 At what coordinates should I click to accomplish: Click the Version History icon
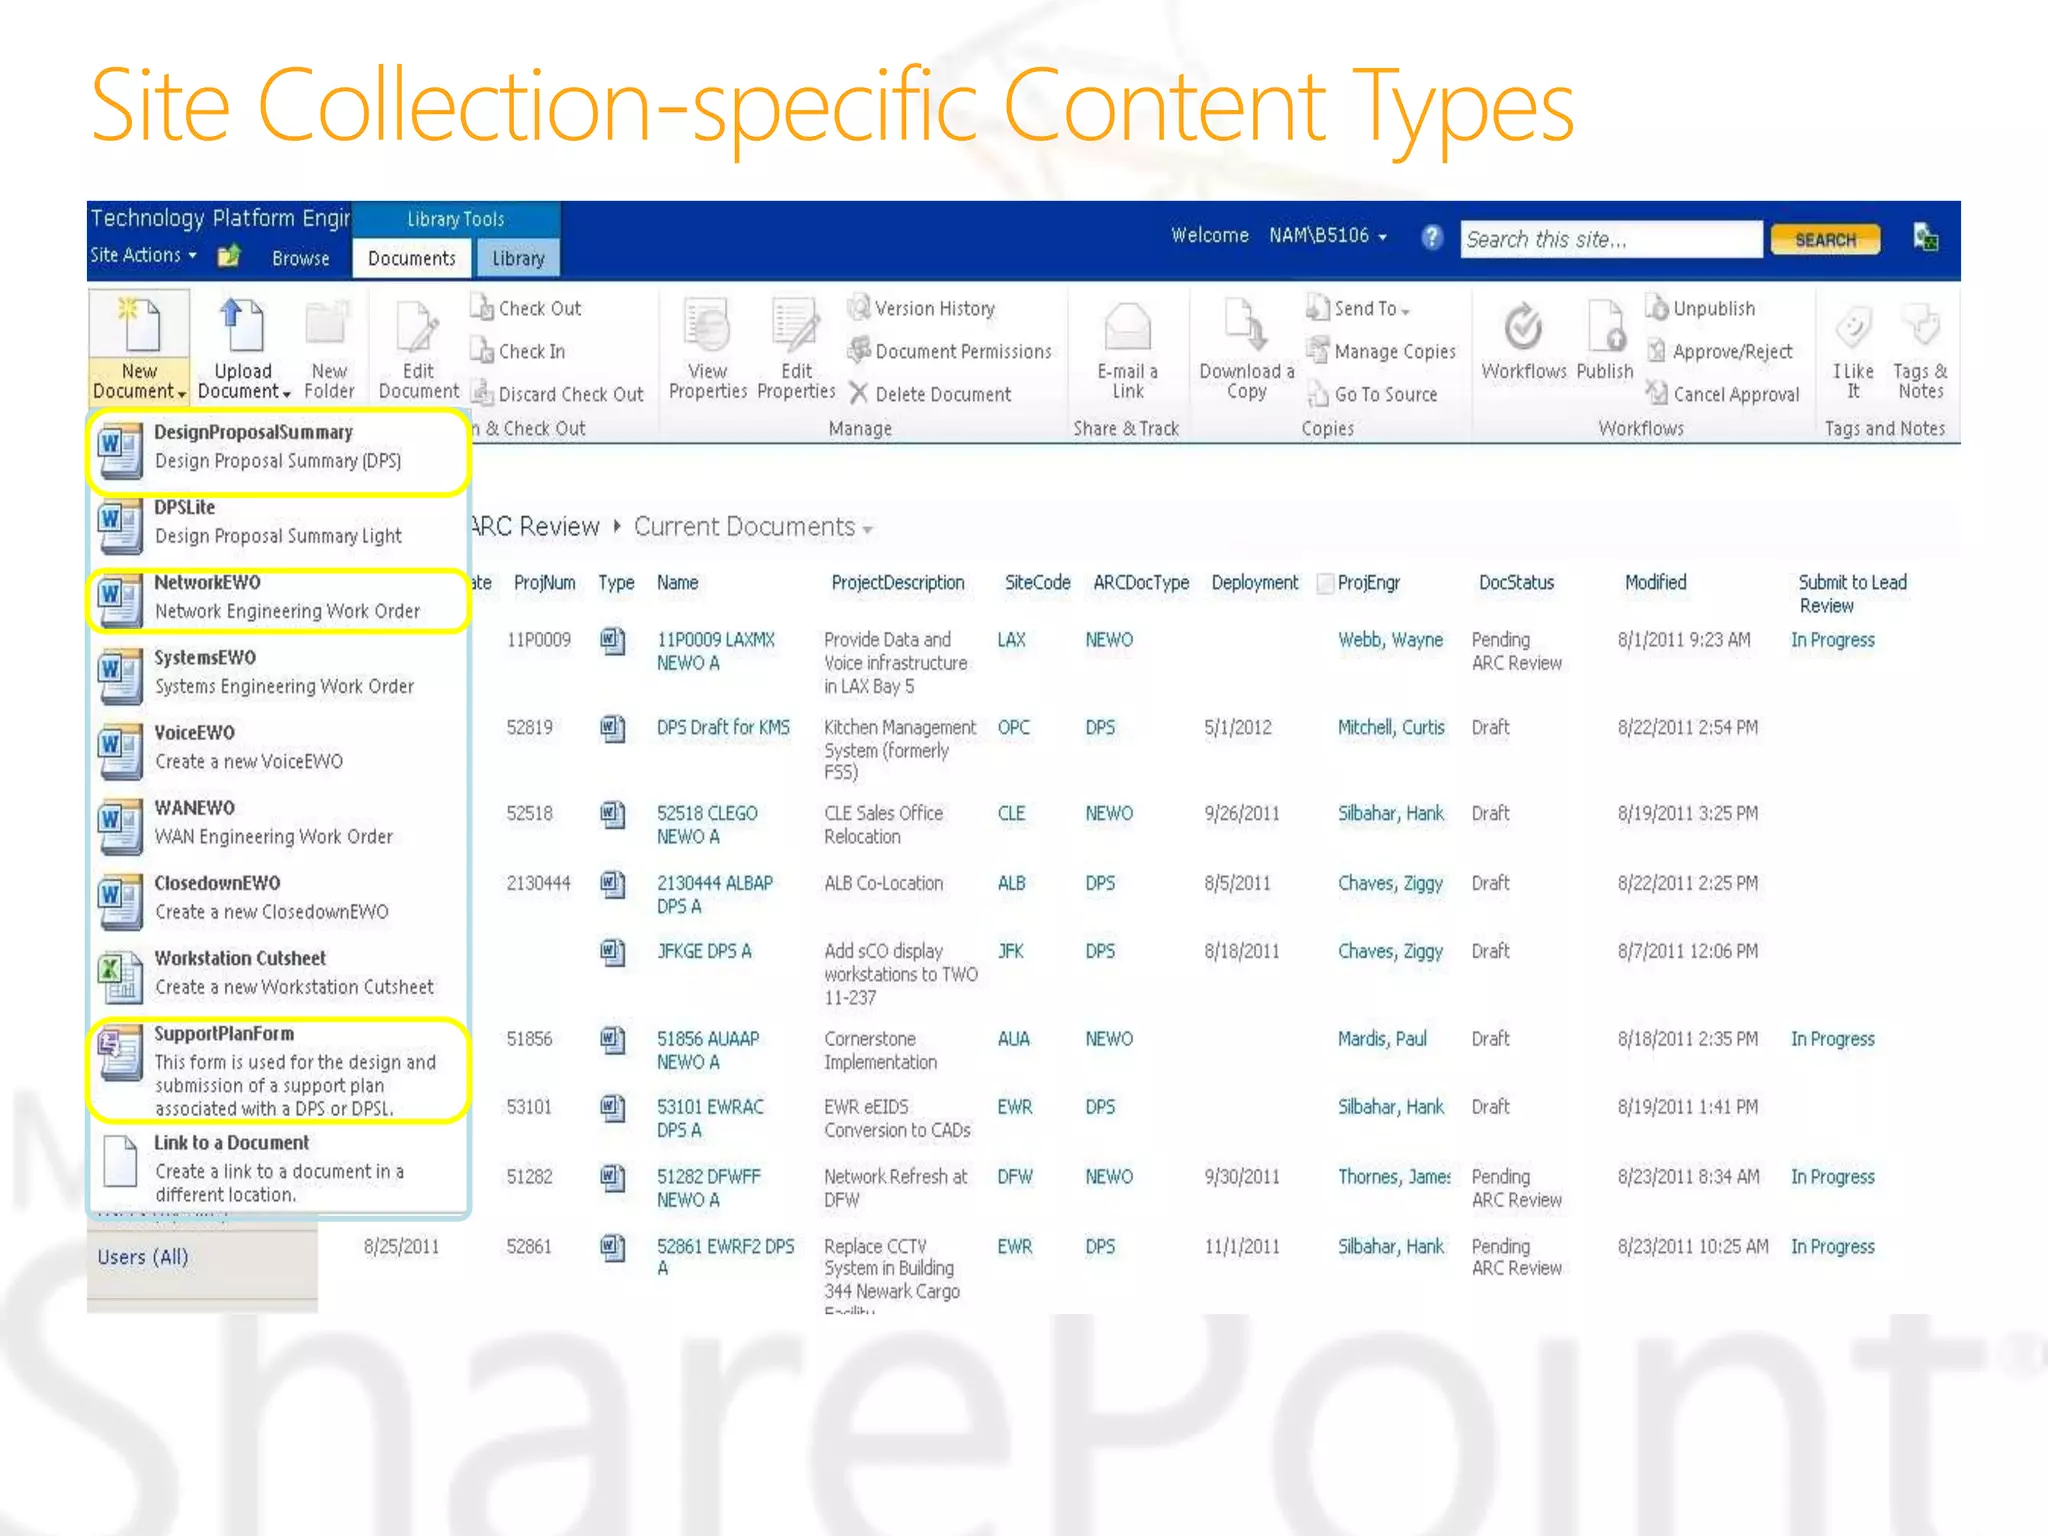pyautogui.click(x=858, y=308)
